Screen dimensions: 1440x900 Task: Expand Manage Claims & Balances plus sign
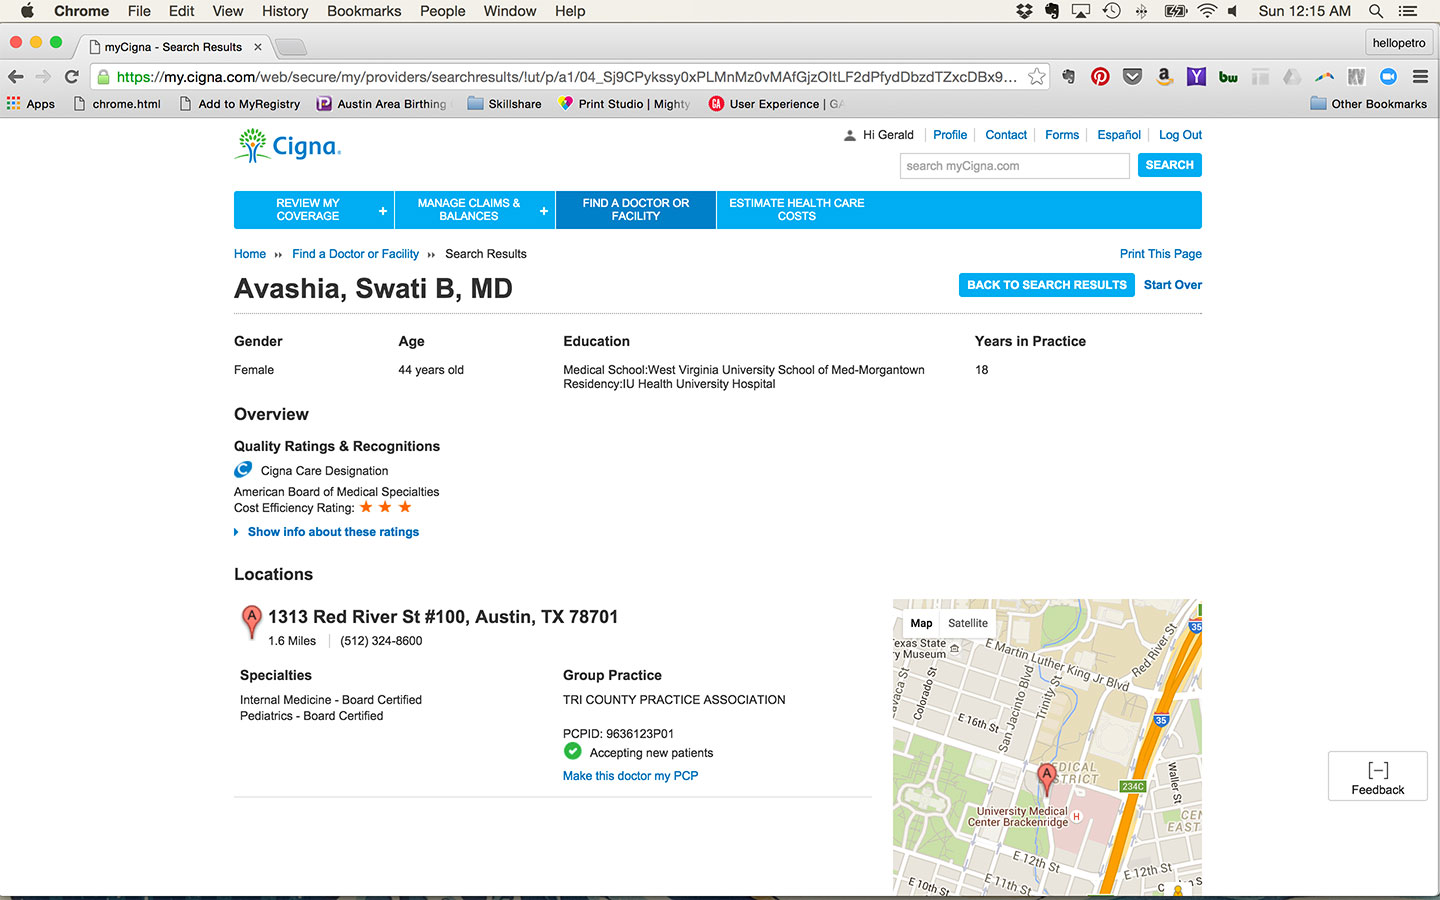click(x=544, y=211)
